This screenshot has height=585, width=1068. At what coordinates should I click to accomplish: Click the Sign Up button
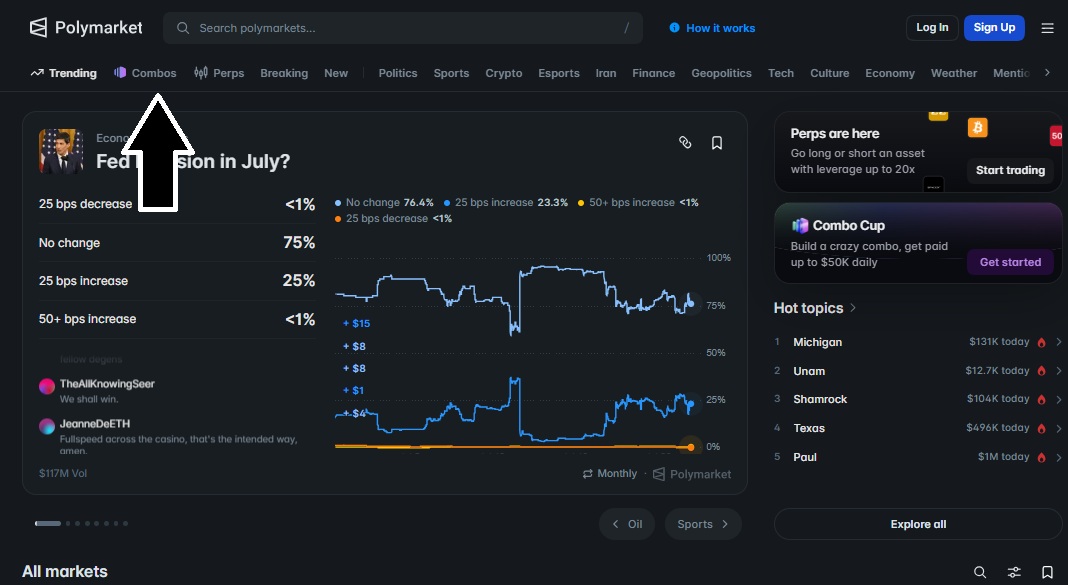click(x=994, y=28)
